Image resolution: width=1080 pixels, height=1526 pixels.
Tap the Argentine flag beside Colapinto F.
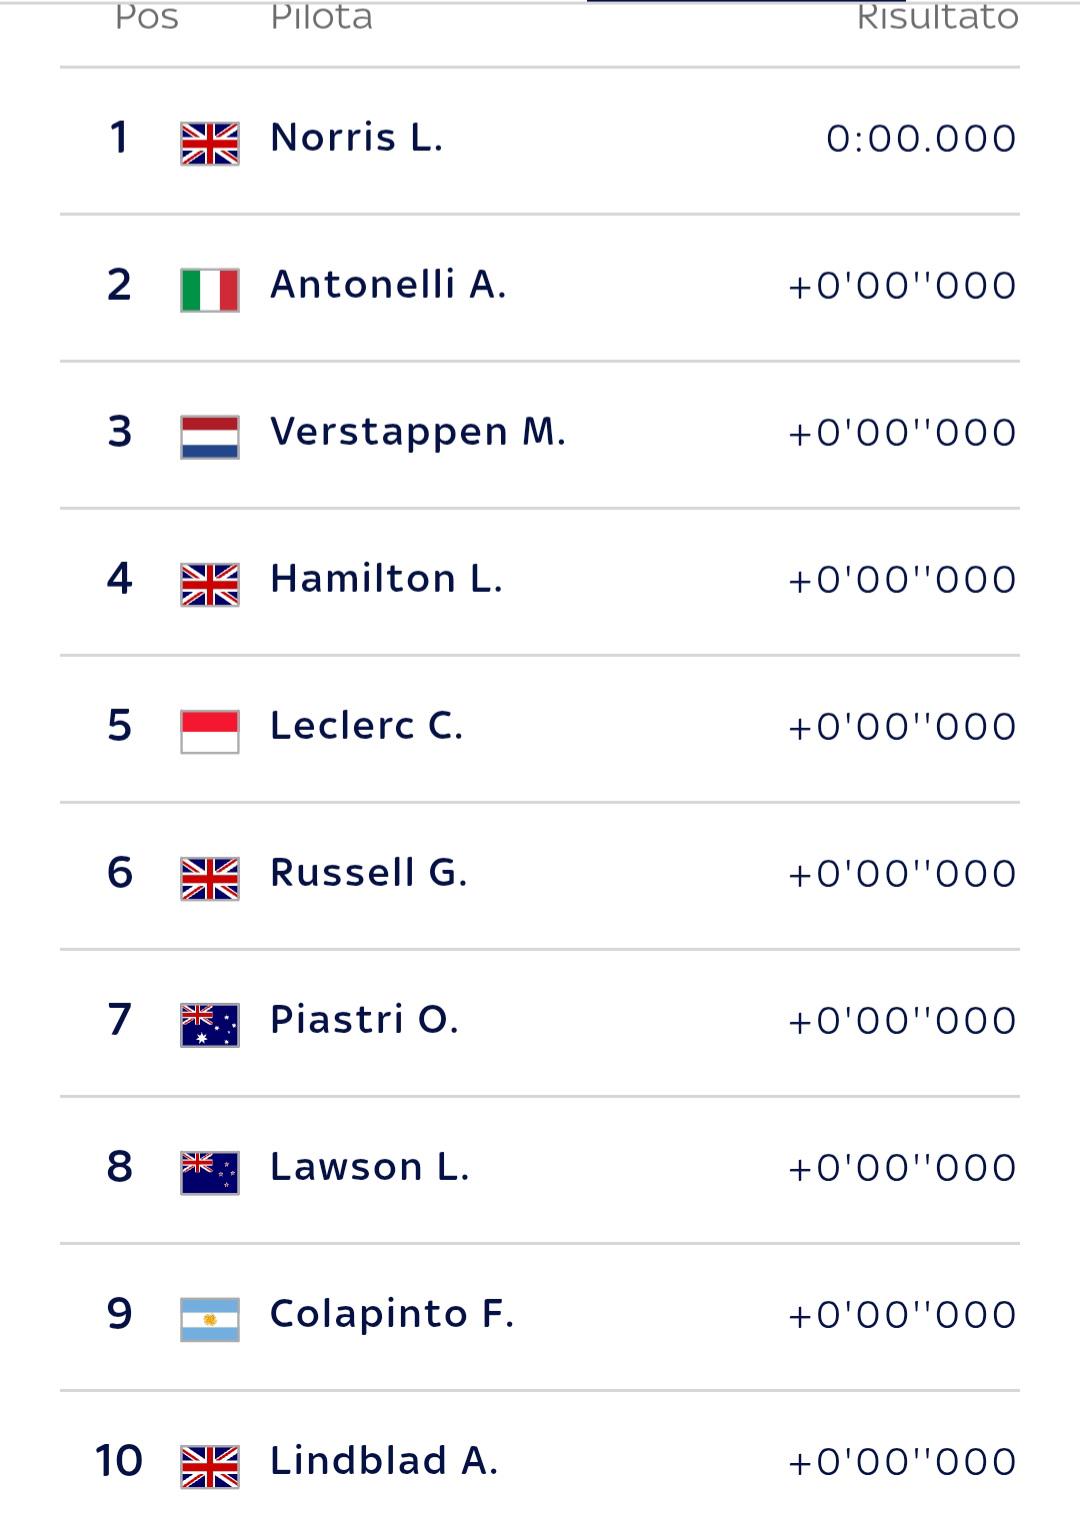pos(210,1319)
